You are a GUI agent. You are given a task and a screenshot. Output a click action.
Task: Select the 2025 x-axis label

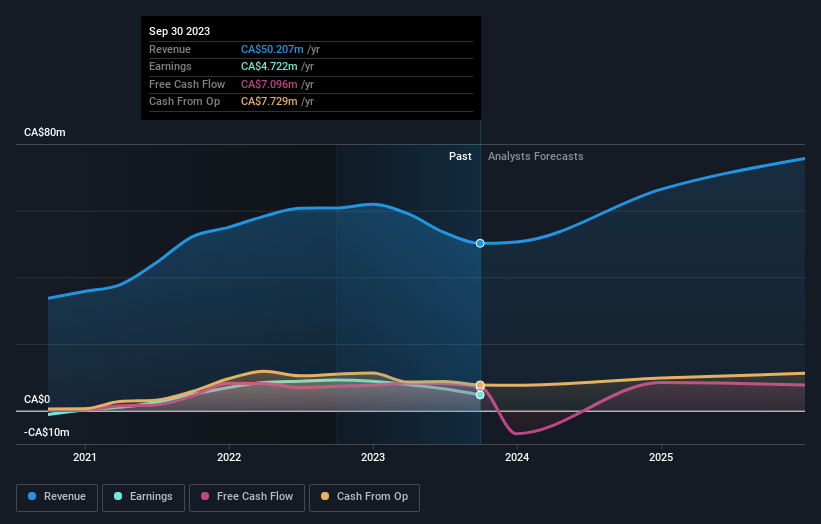pos(661,458)
